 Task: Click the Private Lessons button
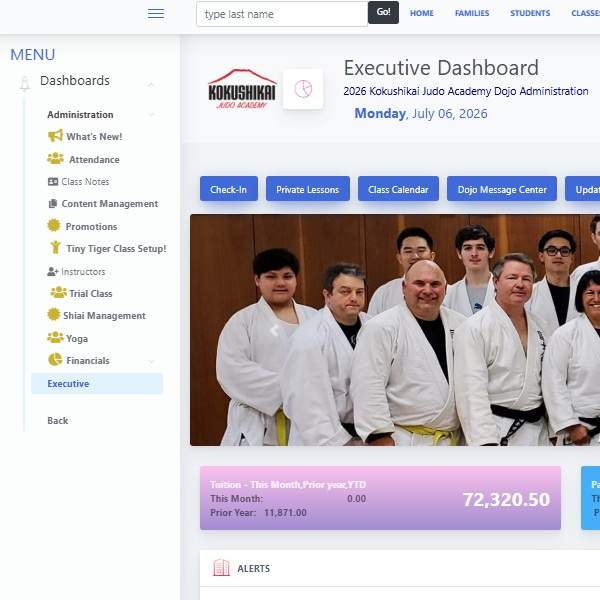(x=308, y=189)
